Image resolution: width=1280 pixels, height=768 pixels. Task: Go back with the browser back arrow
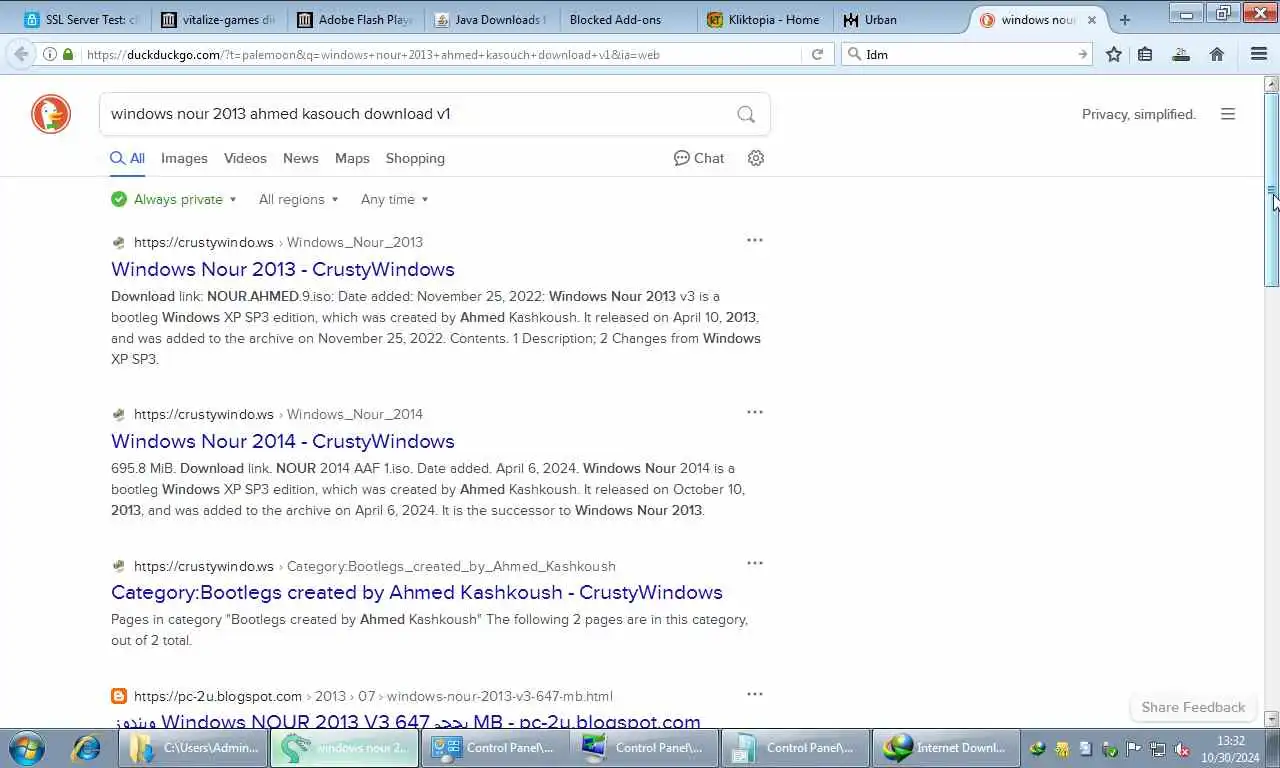point(21,54)
